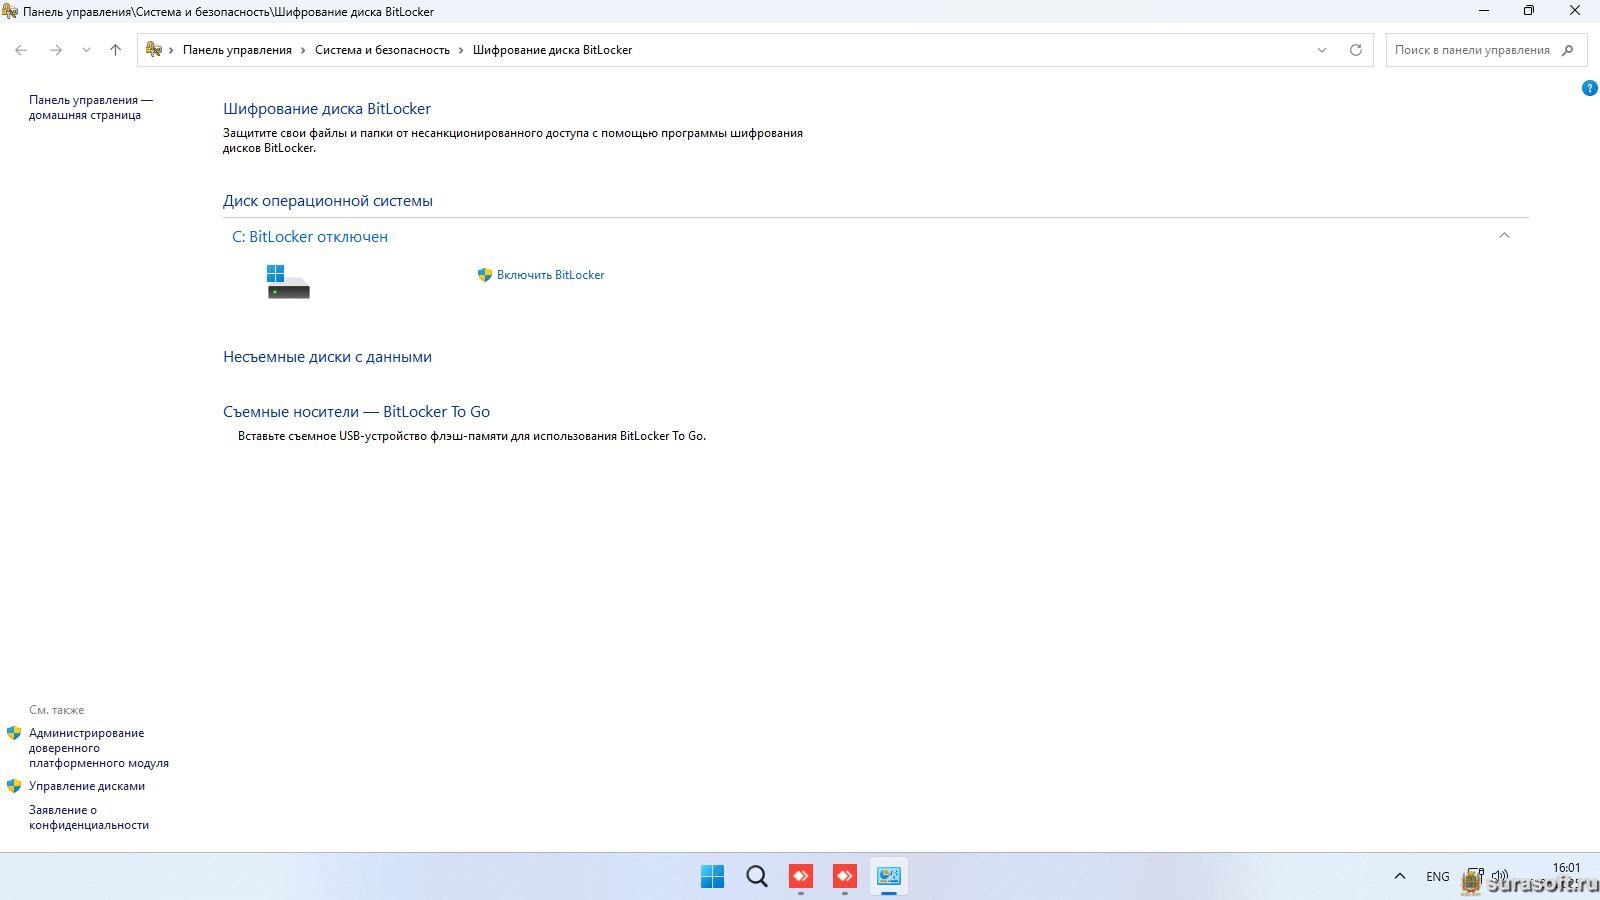Image resolution: width=1600 pixels, height=900 pixels.
Task: Click shield icon next to 'Управление дисками'
Action: (14, 786)
